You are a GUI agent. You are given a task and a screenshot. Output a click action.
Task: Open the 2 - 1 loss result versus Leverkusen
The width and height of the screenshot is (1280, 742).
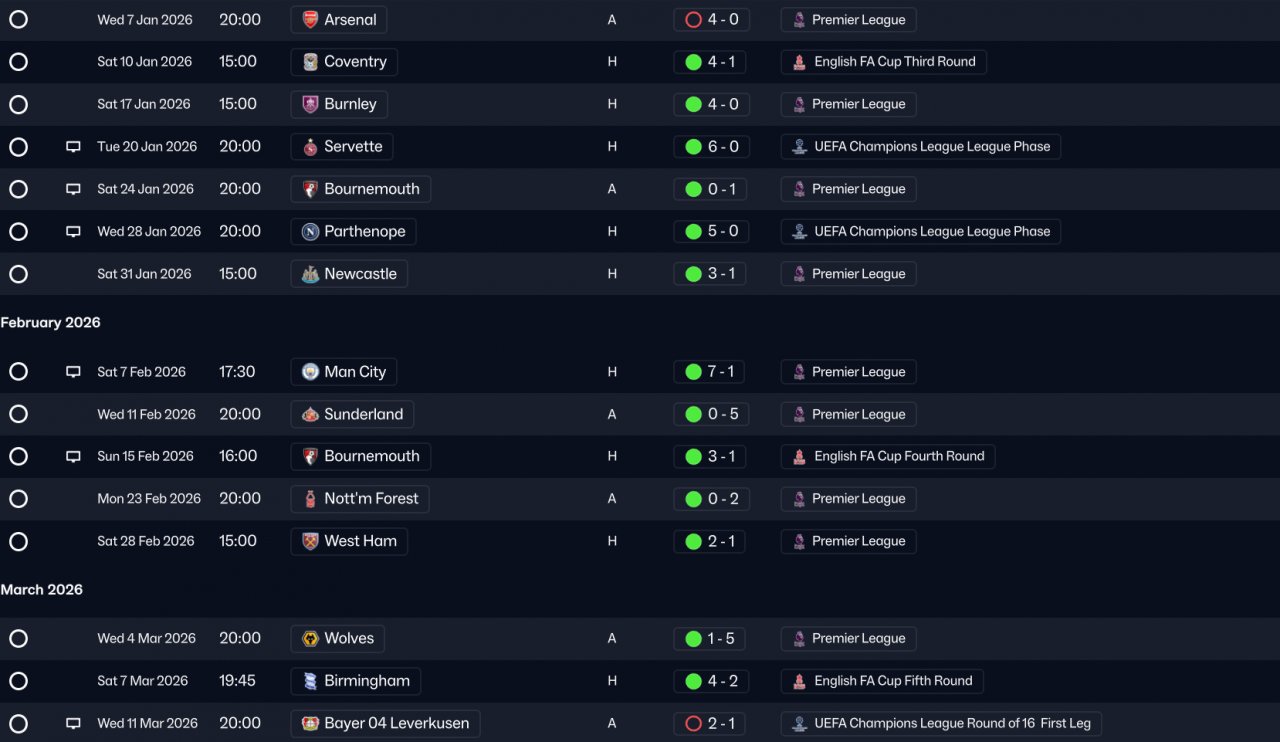[710, 723]
